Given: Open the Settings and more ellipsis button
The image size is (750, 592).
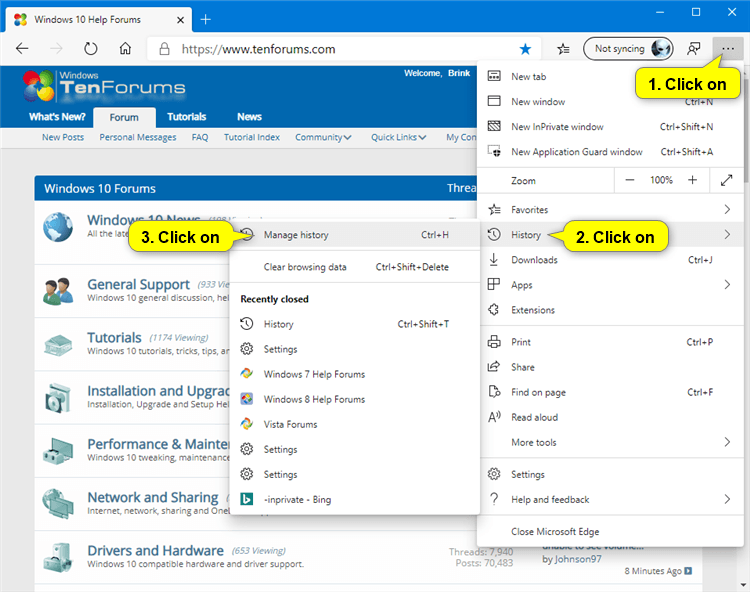Looking at the screenshot, I should pyautogui.click(x=728, y=49).
